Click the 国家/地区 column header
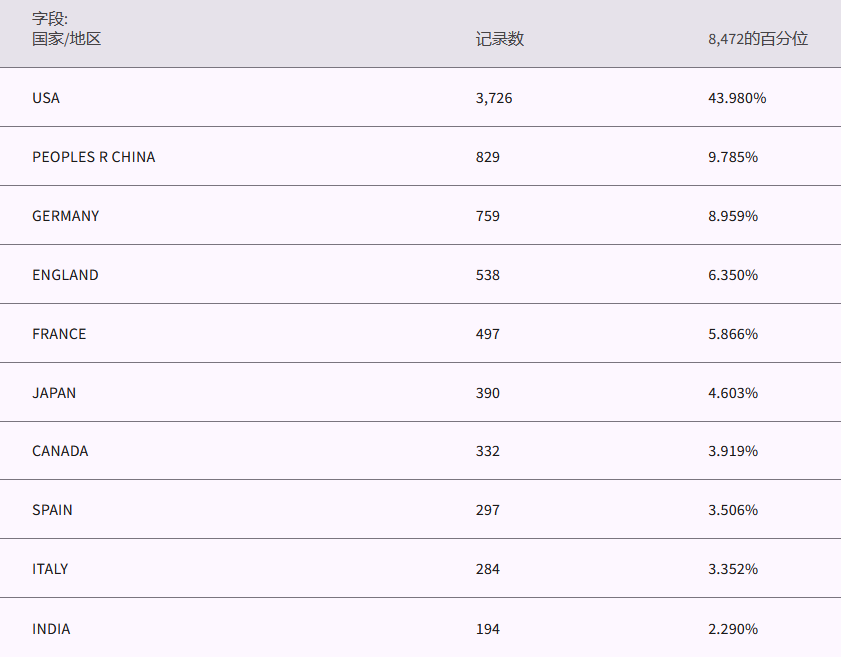841x658 pixels. pos(67,39)
